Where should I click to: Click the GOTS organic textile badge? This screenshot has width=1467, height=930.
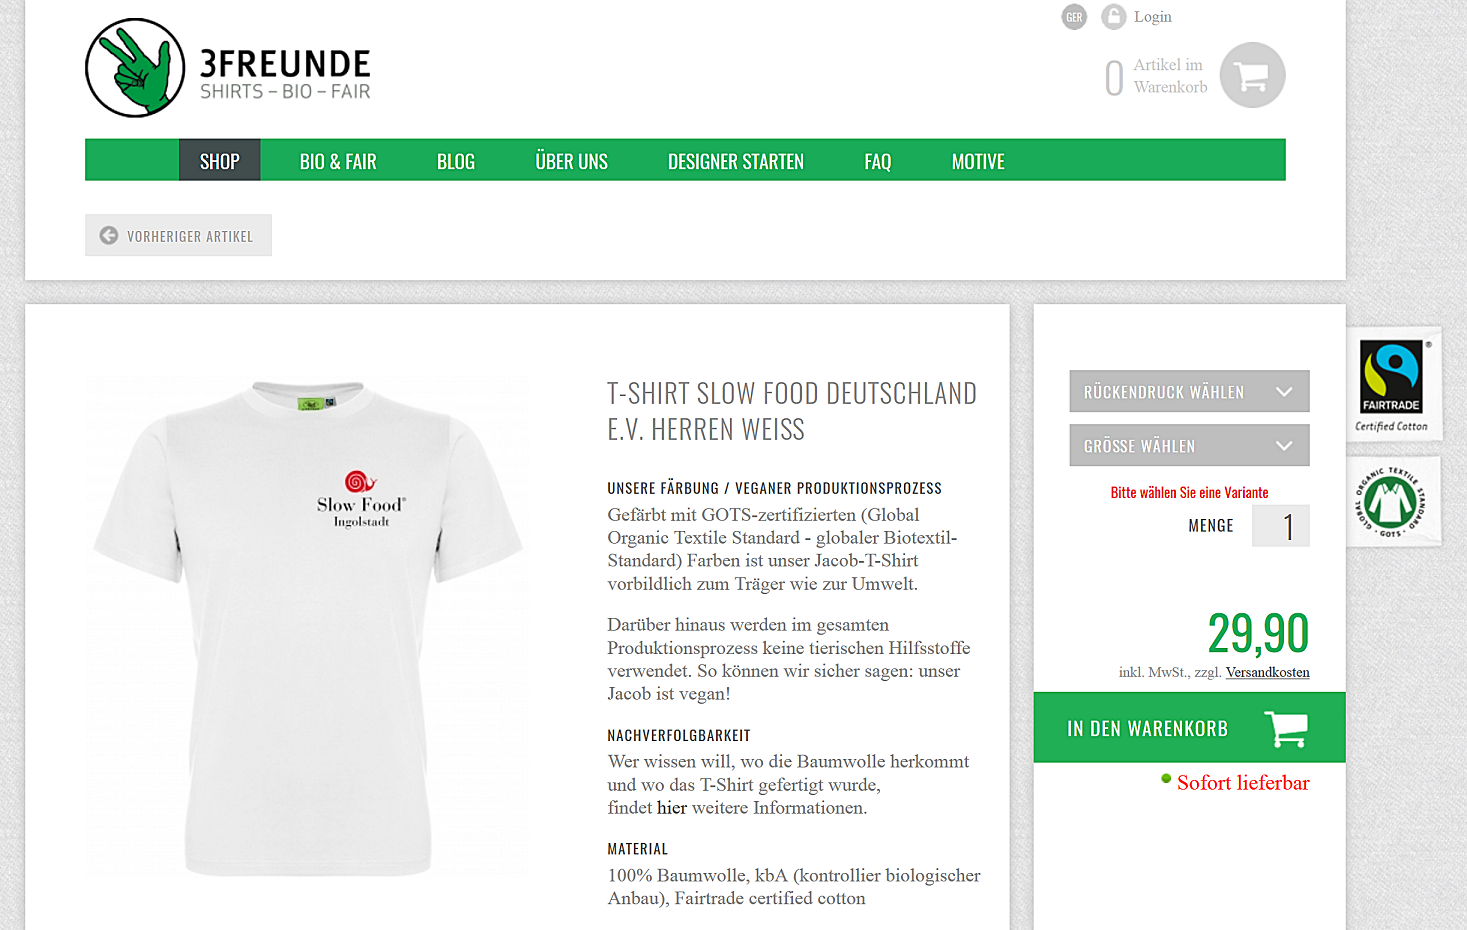pyautogui.click(x=1392, y=501)
